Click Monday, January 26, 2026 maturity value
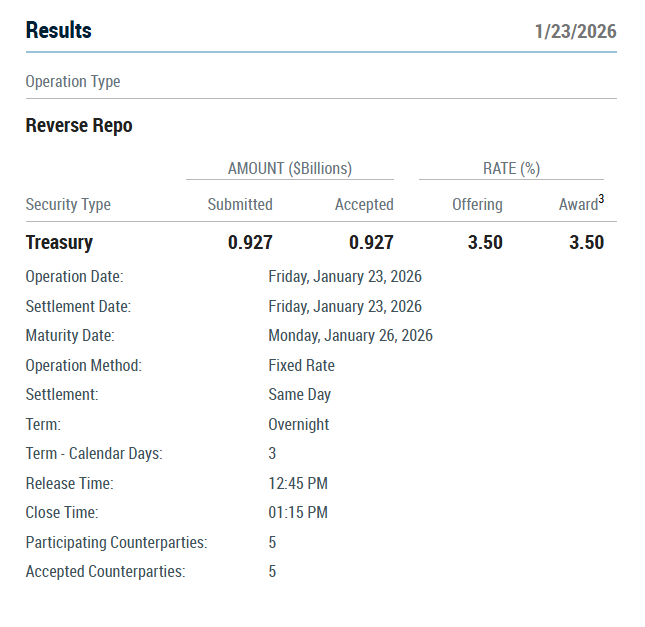This screenshot has height=627, width=645. pyautogui.click(x=350, y=335)
